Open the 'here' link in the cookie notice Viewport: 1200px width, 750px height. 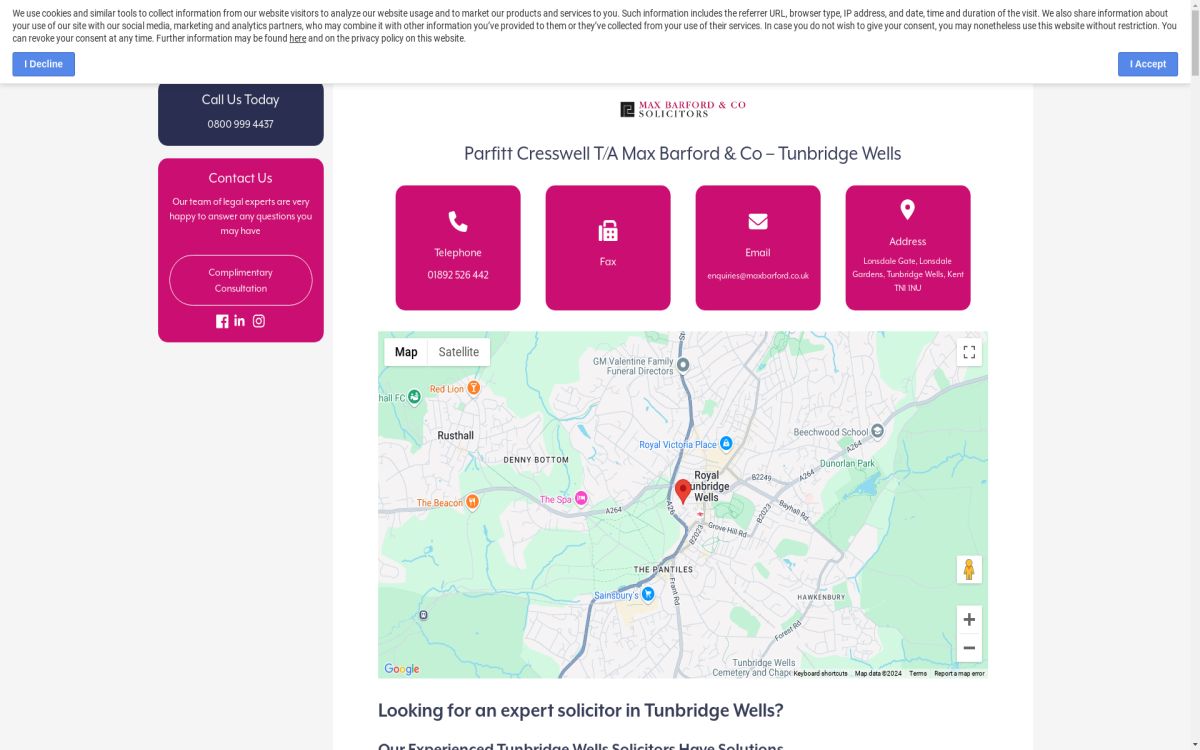pos(297,38)
